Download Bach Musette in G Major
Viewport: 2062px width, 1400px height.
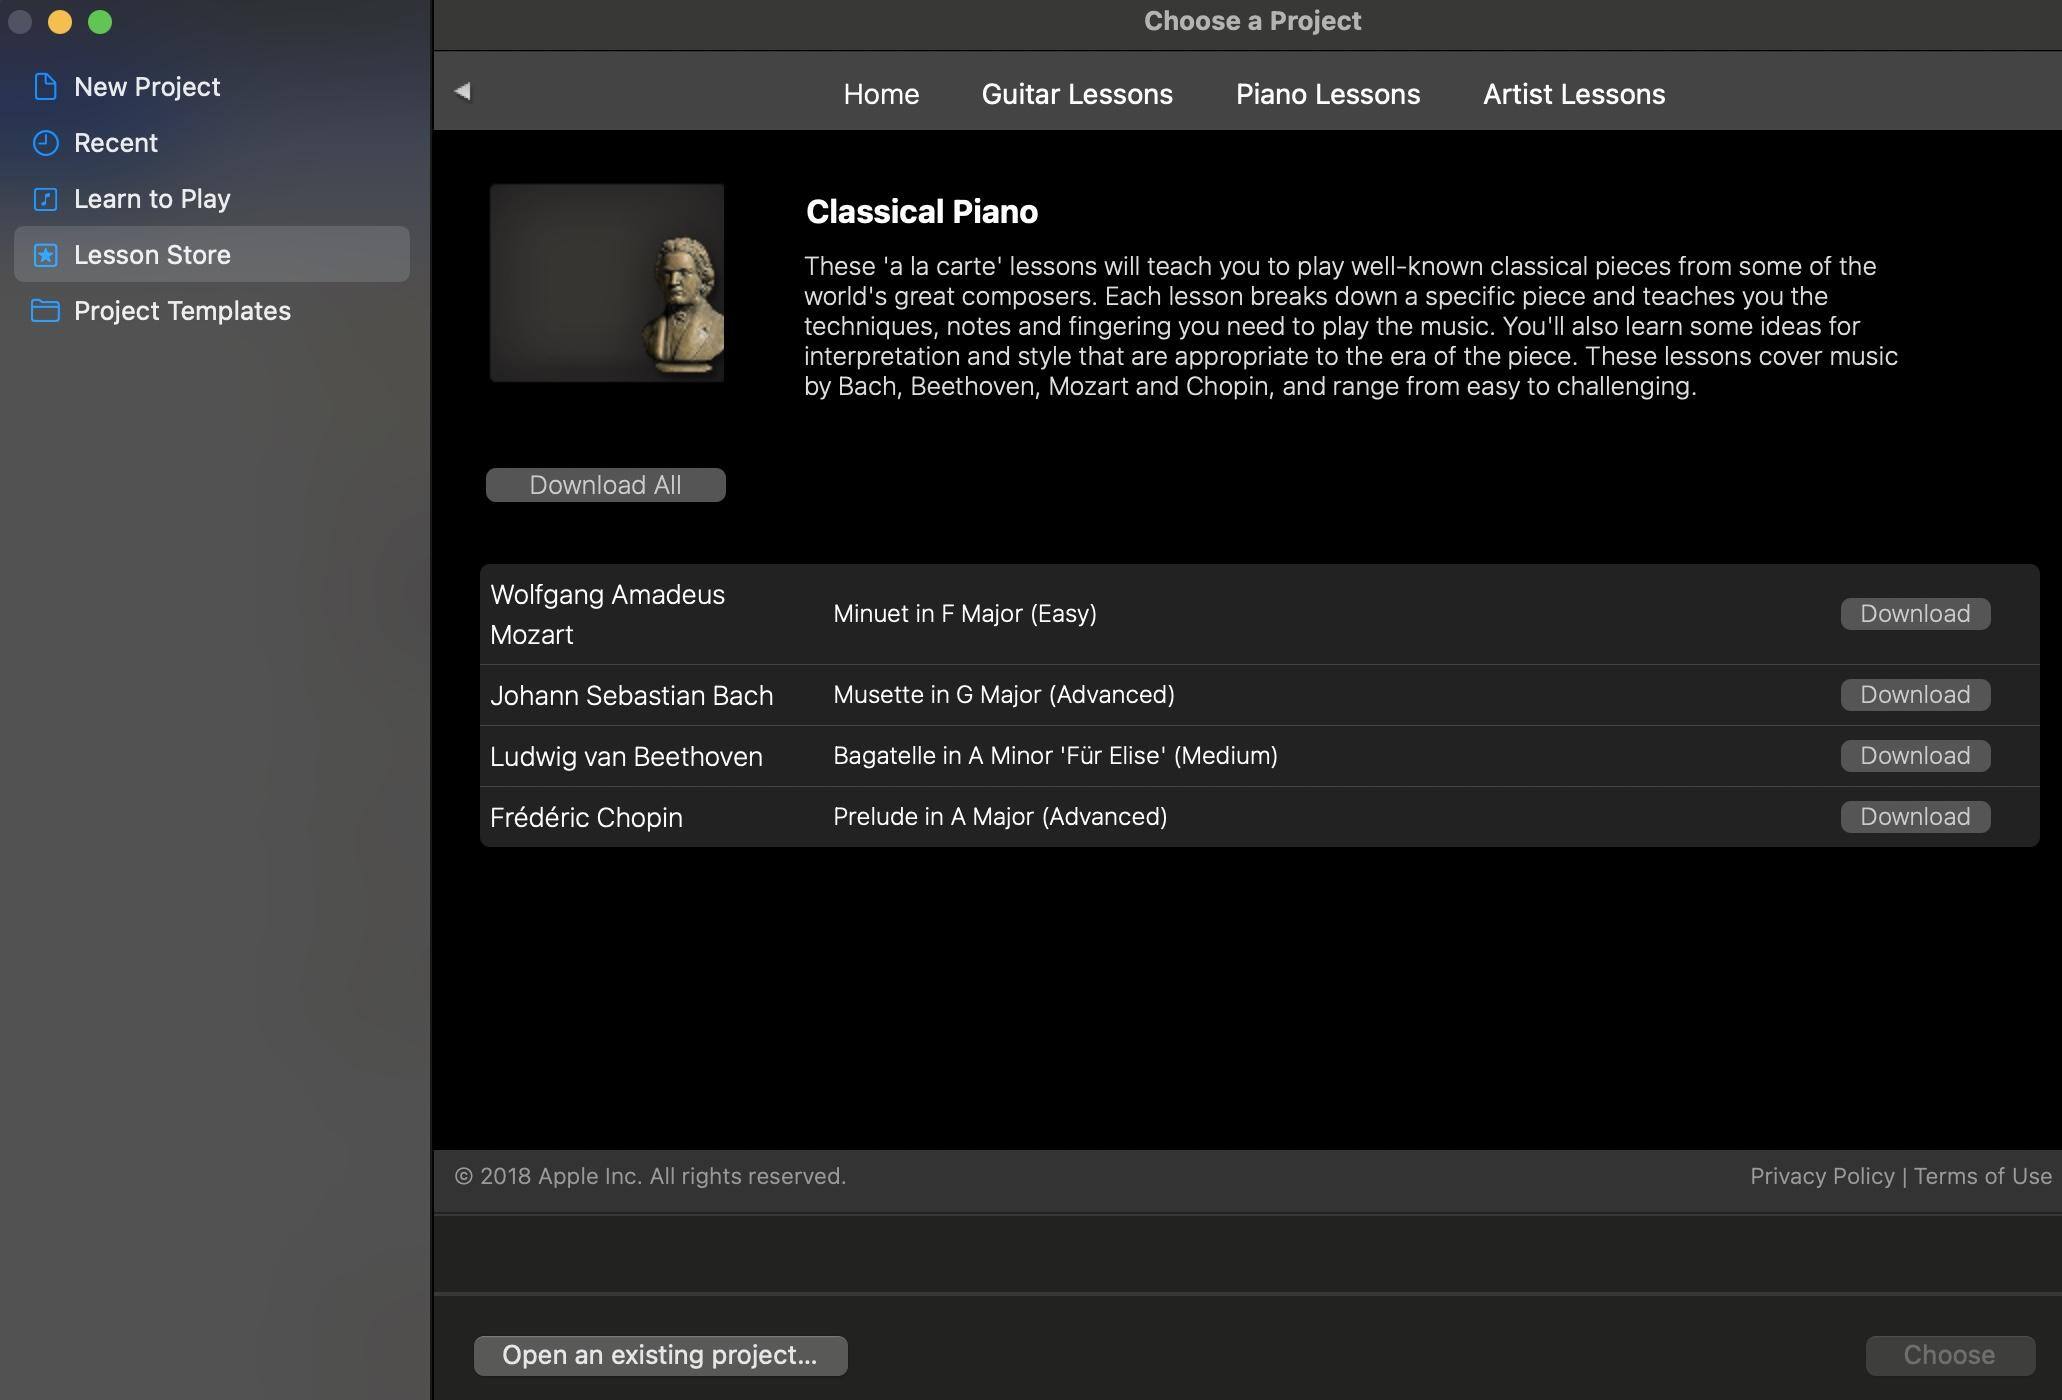click(x=1914, y=695)
